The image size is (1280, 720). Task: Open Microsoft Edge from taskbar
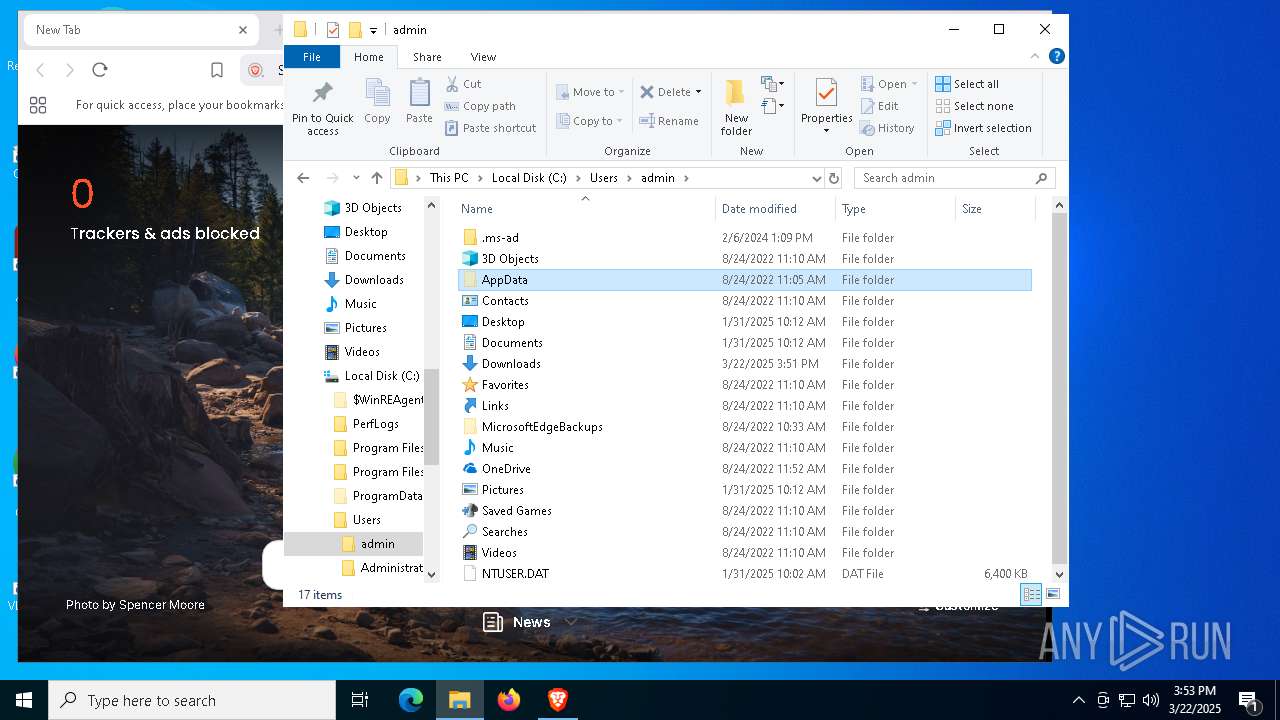click(x=411, y=700)
